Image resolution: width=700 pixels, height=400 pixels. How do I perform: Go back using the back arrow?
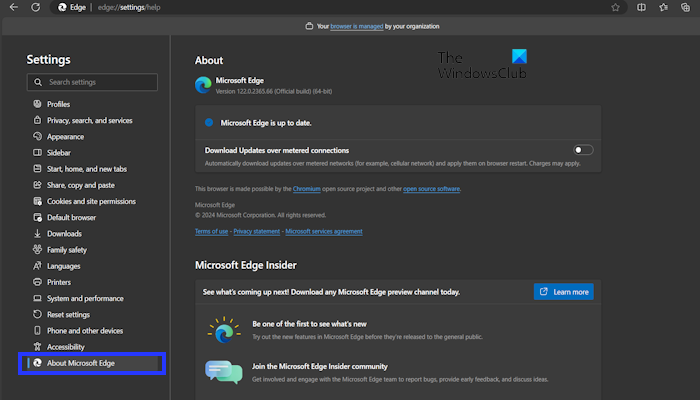[x=14, y=7]
